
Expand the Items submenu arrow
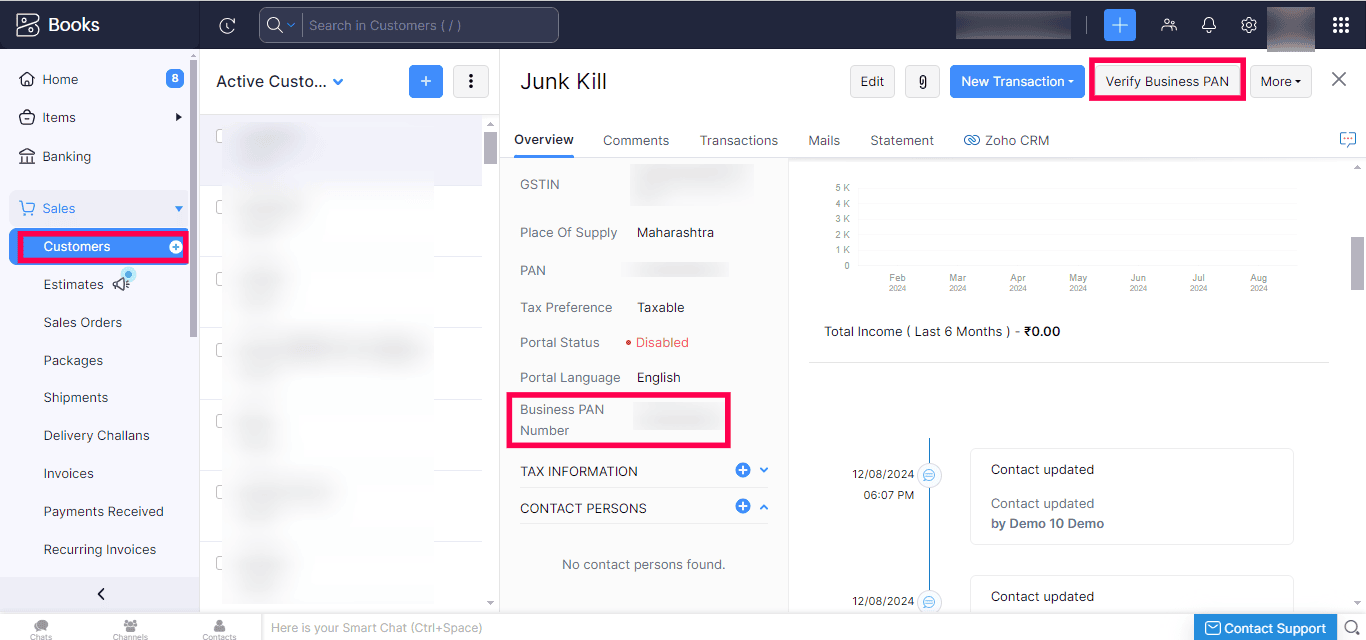tap(179, 117)
